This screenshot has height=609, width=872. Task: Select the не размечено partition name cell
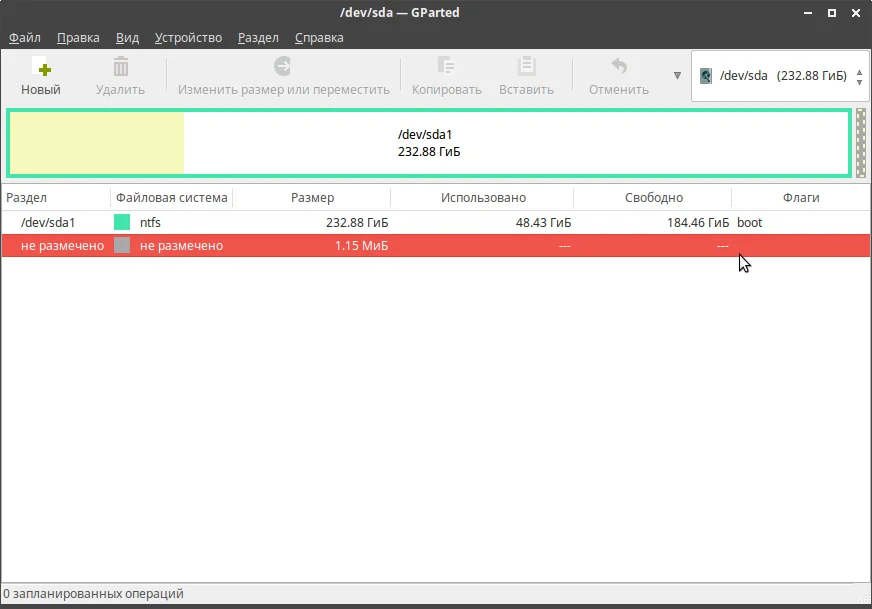(x=62, y=246)
